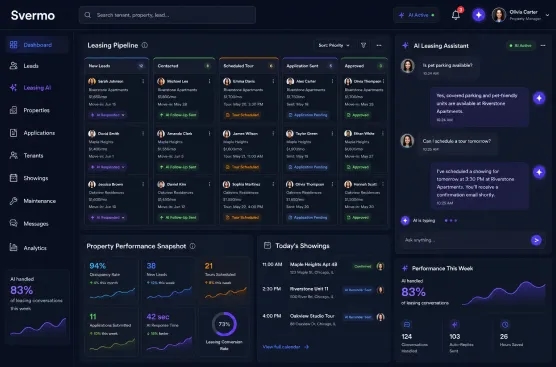The width and height of the screenshot is (556, 367).
Task: Click the Today's Showings calendar icon
Action: [x=267, y=245]
